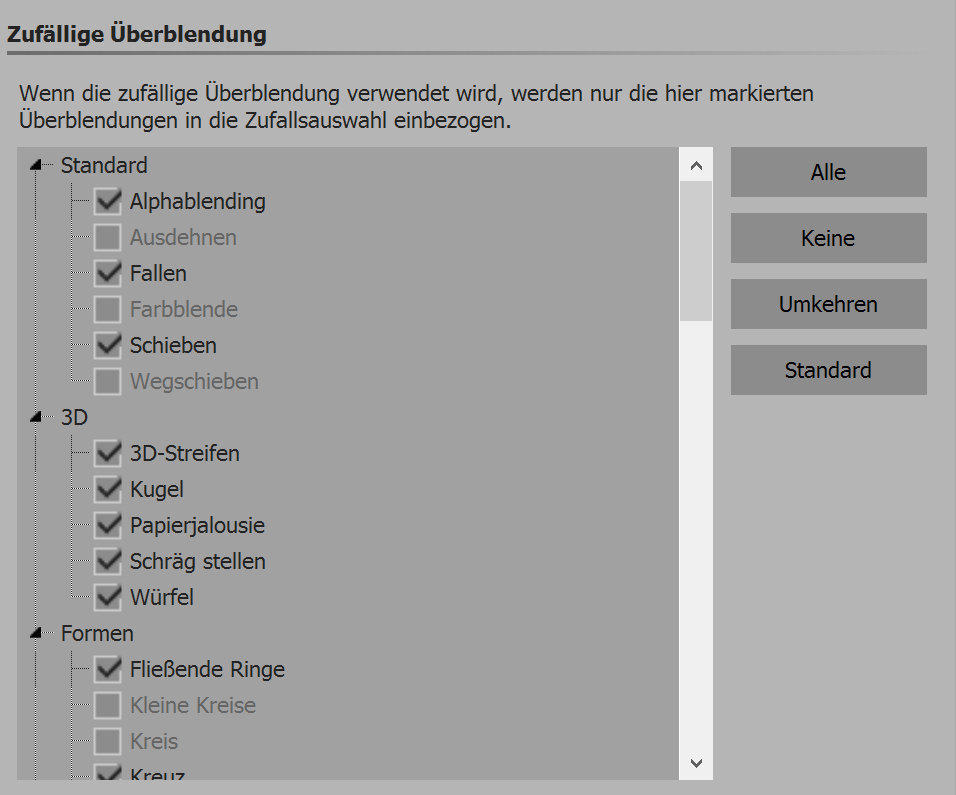Click the scrollbar down arrow
The width and height of the screenshot is (956, 795).
coord(696,763)
